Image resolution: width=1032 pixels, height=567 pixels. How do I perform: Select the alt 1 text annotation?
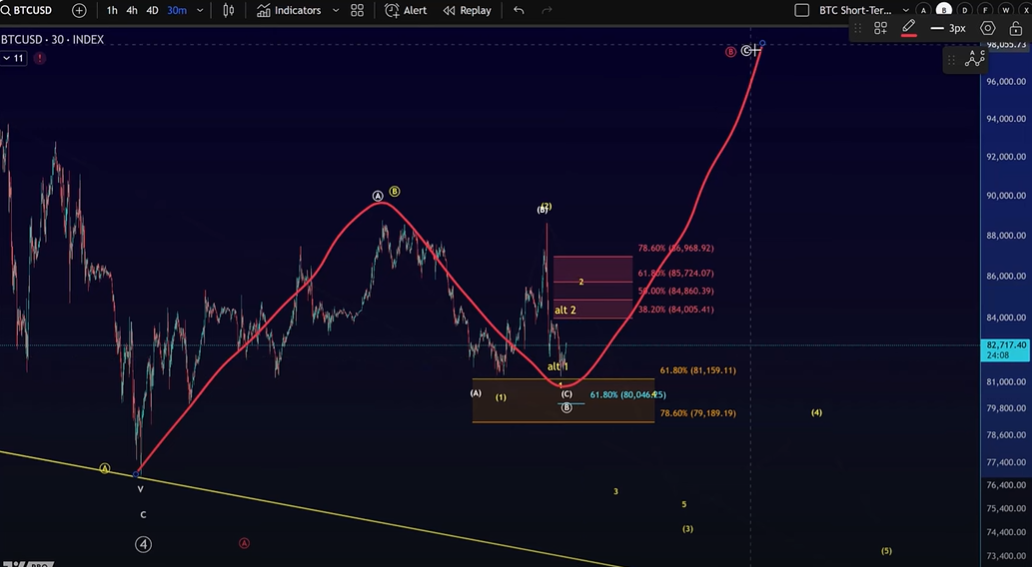coord(557,366)
